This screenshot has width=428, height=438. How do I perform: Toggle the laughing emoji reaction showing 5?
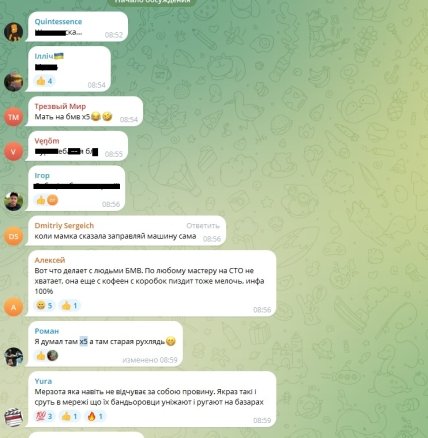(44, 305)
